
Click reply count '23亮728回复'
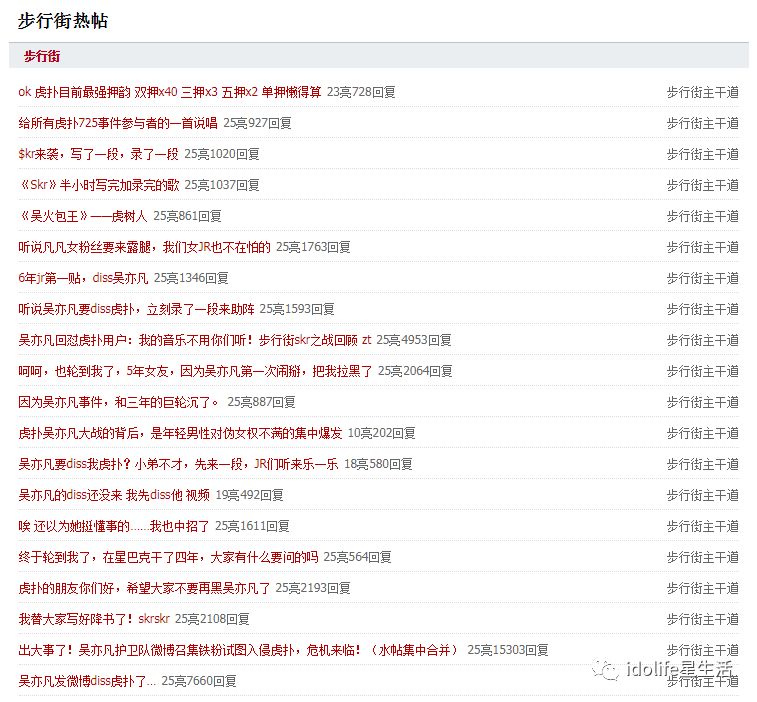tap(361, 92)
